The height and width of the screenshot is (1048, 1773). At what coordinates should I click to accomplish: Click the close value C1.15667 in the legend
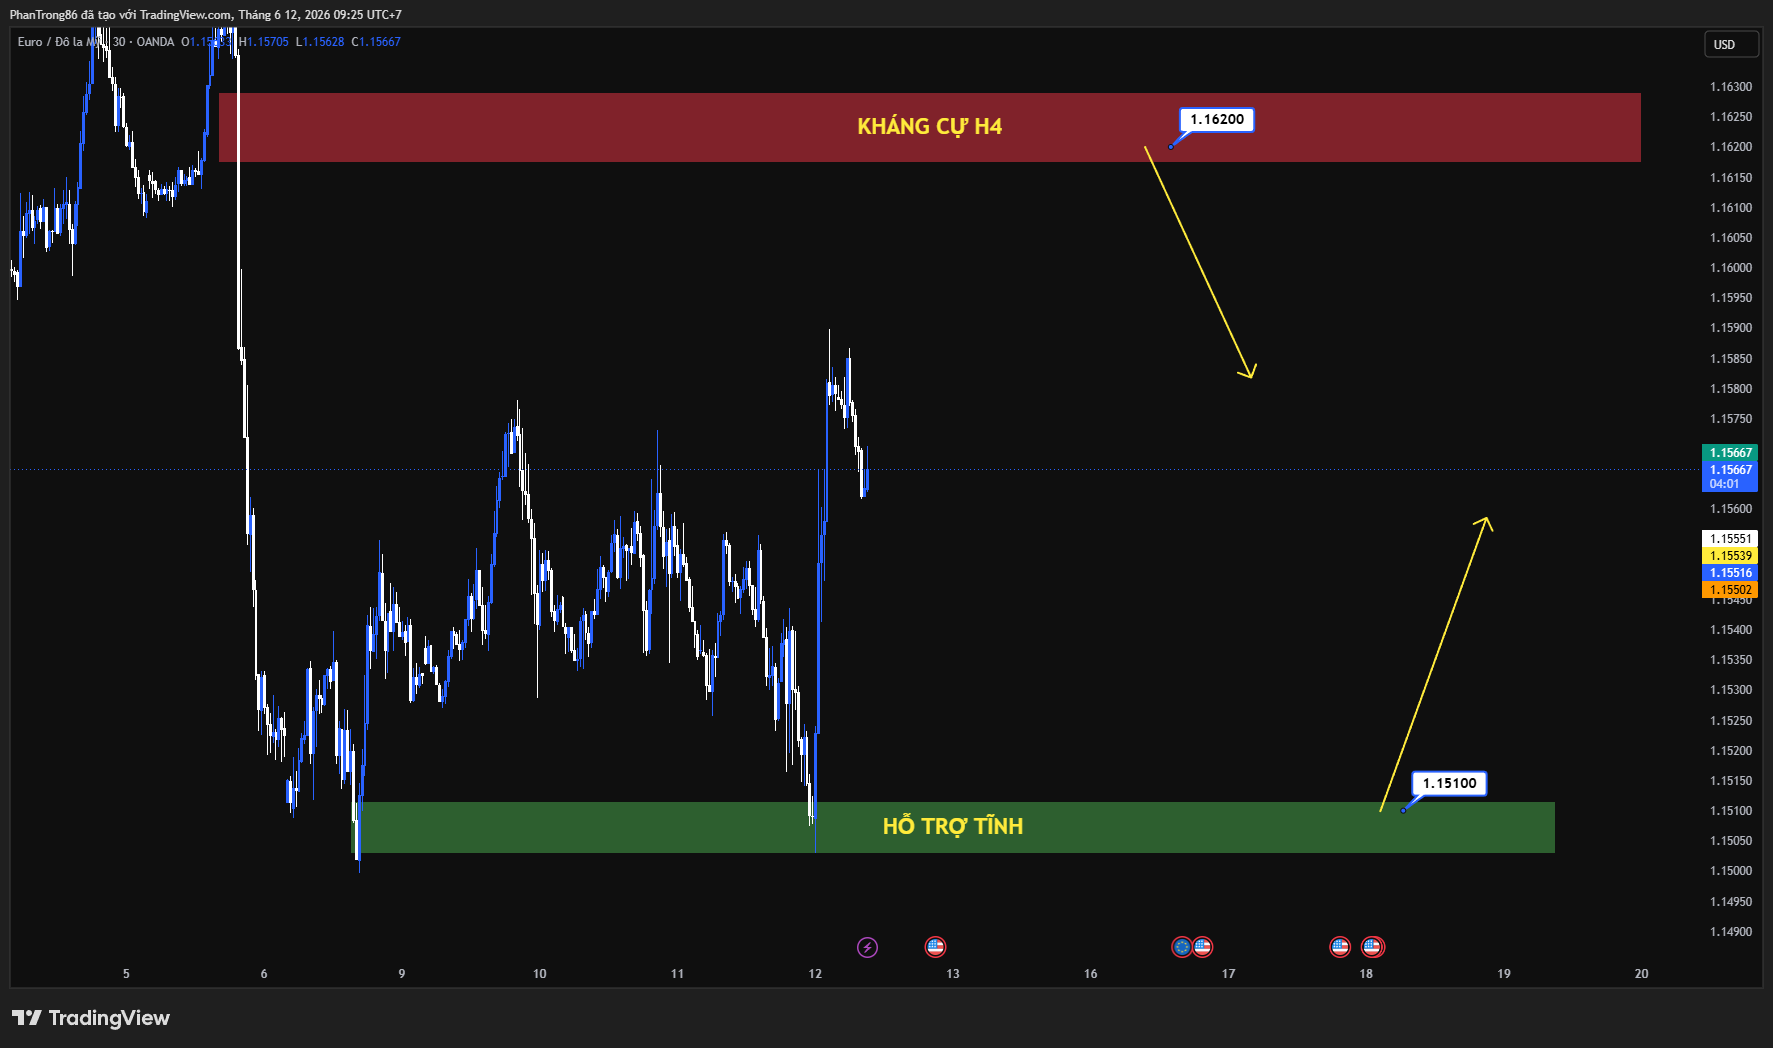(x=376, y=42)
